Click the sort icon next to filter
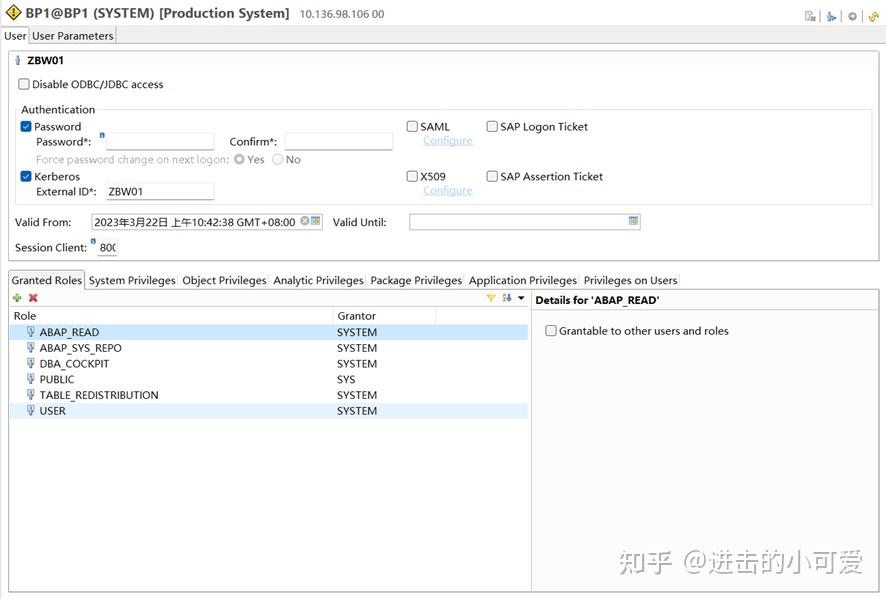 pos(507,298)
